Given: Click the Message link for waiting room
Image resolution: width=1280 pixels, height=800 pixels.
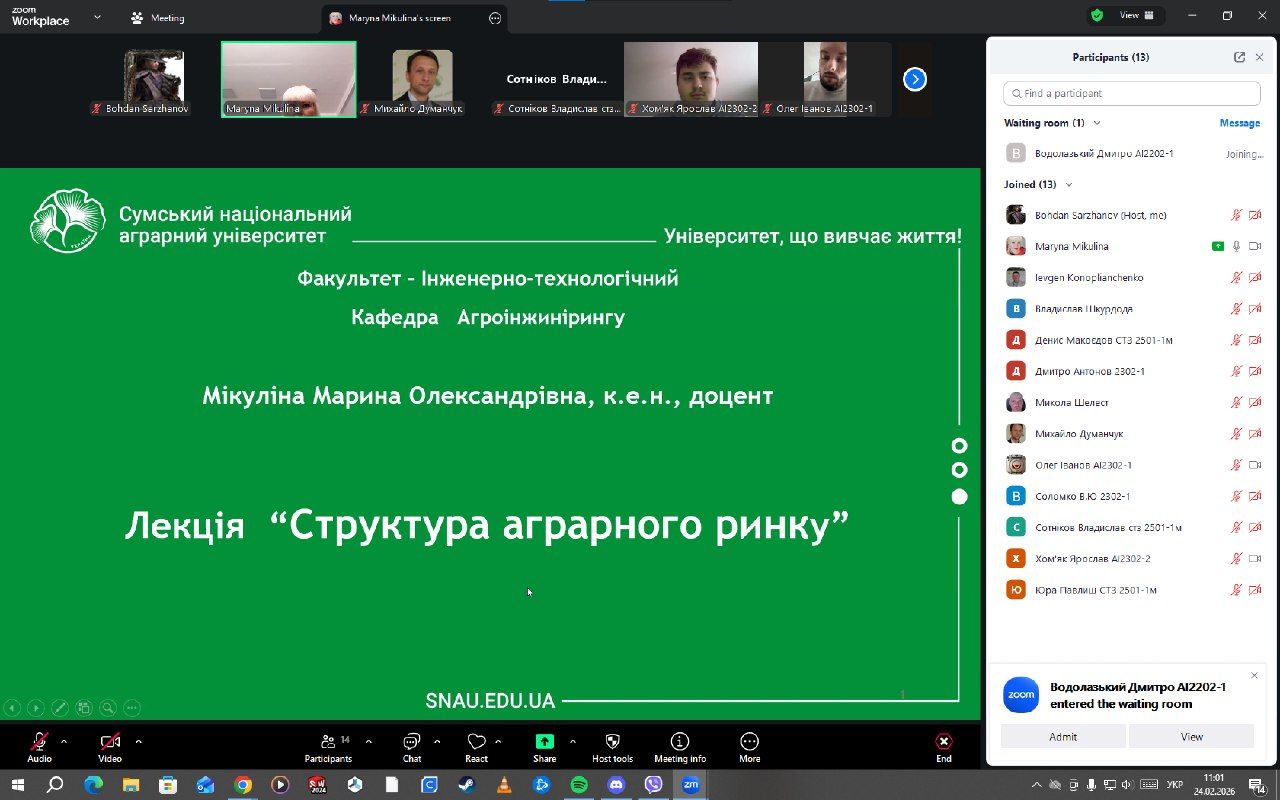Looking at the screenshot, I should pyautogui.click(x=1239, y=123).
